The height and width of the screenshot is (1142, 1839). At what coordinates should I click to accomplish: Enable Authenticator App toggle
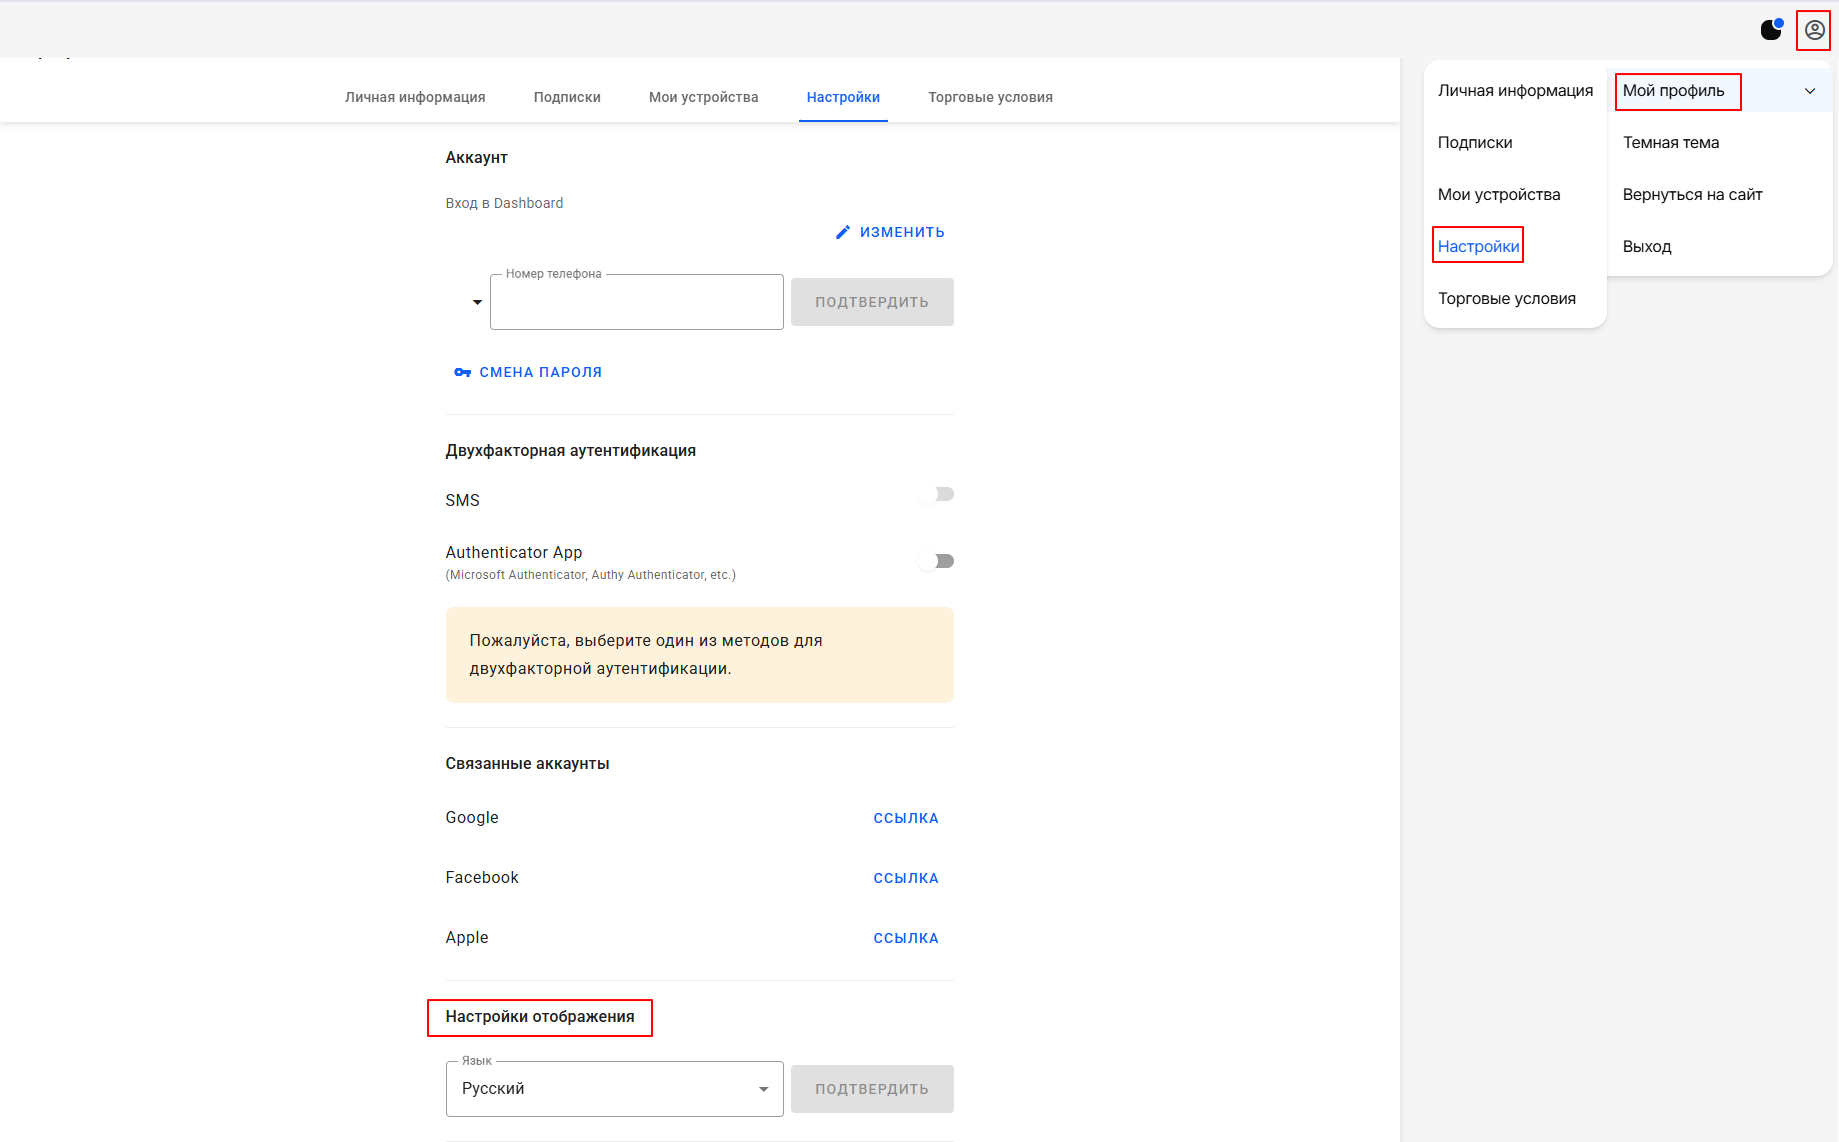[x=937, y=561]
